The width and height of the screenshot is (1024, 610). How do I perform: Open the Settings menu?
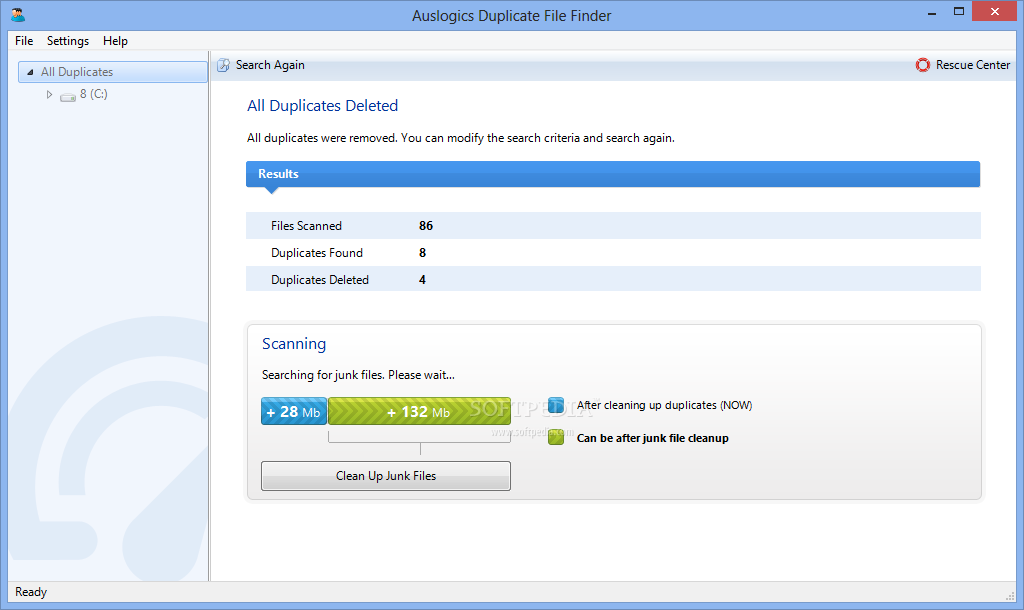pos(68,40)
